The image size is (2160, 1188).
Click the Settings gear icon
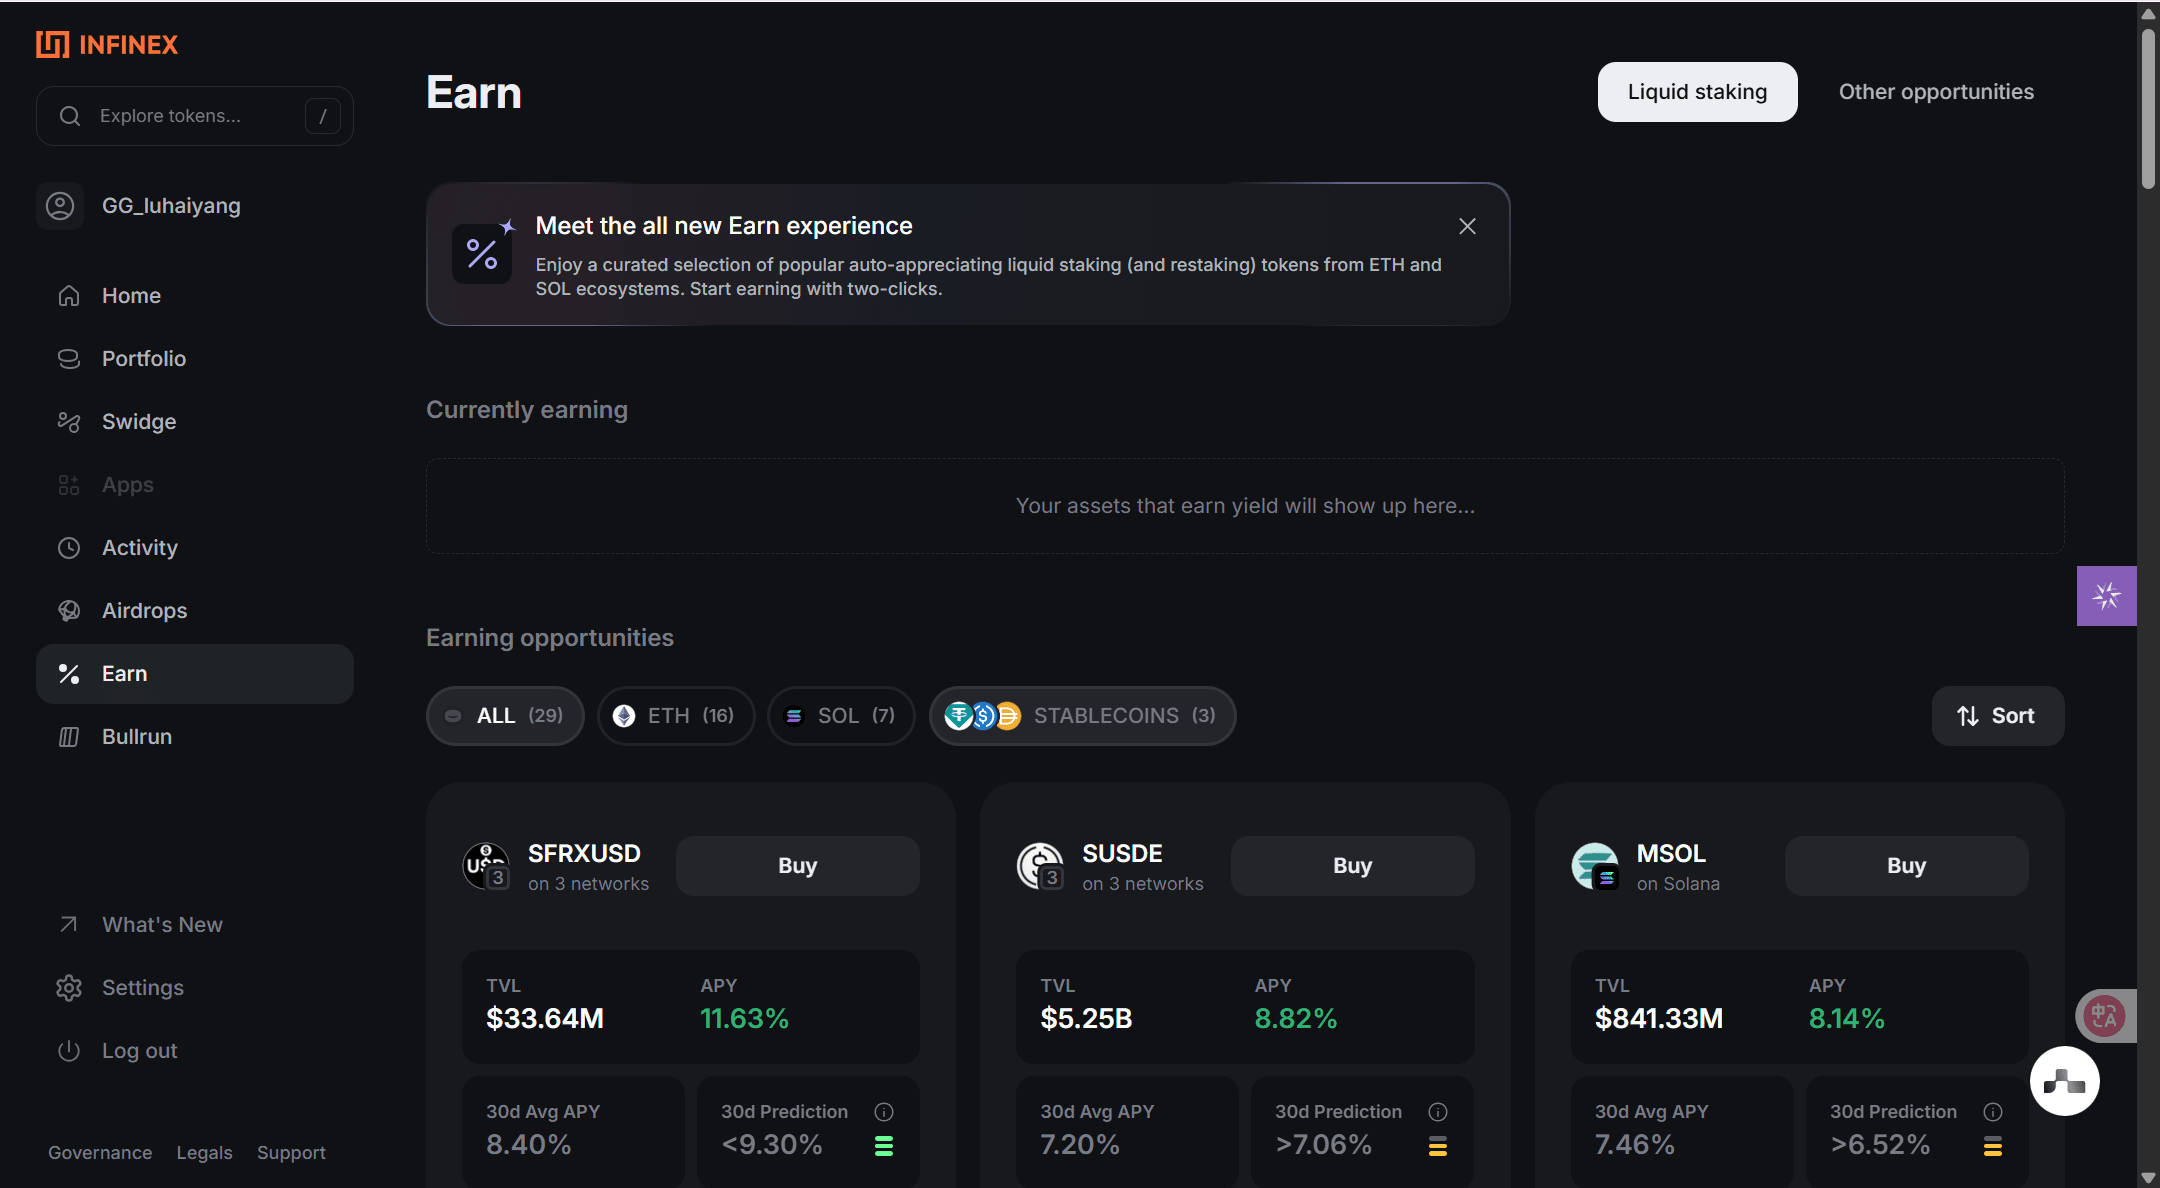point(69,988)
